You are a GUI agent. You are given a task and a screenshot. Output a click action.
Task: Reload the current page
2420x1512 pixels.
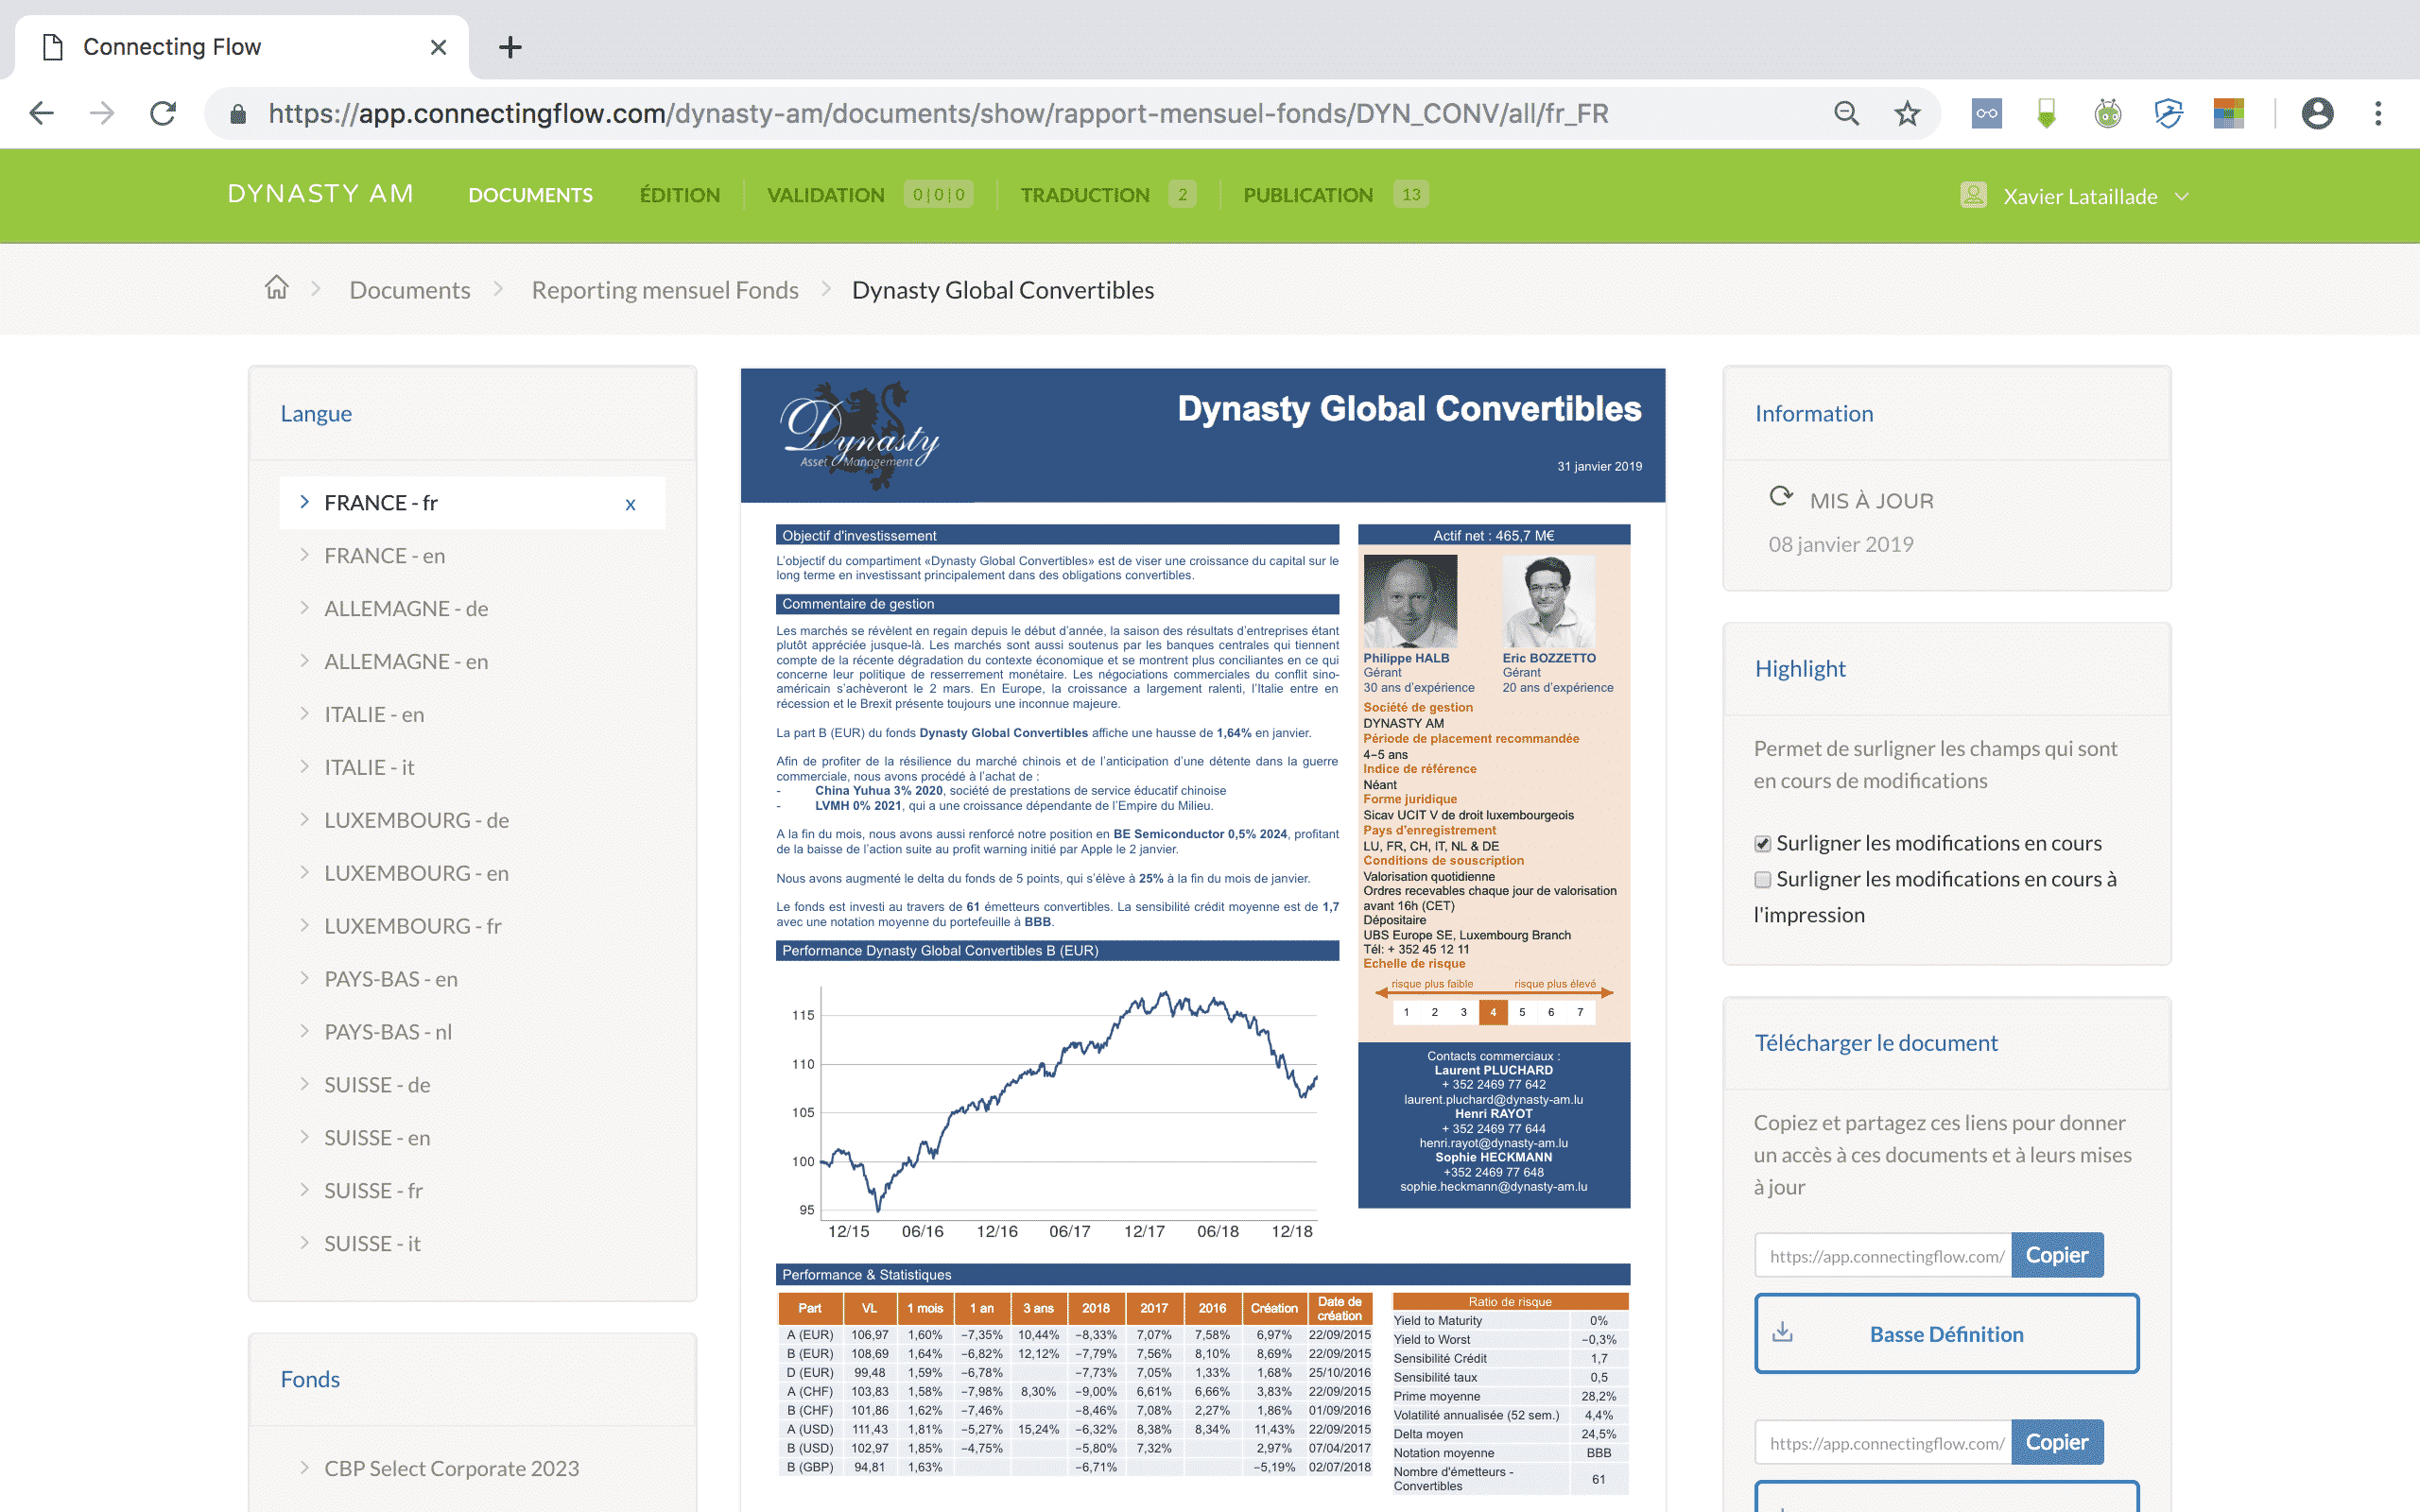pyautogui.click(x=163, y=113)
